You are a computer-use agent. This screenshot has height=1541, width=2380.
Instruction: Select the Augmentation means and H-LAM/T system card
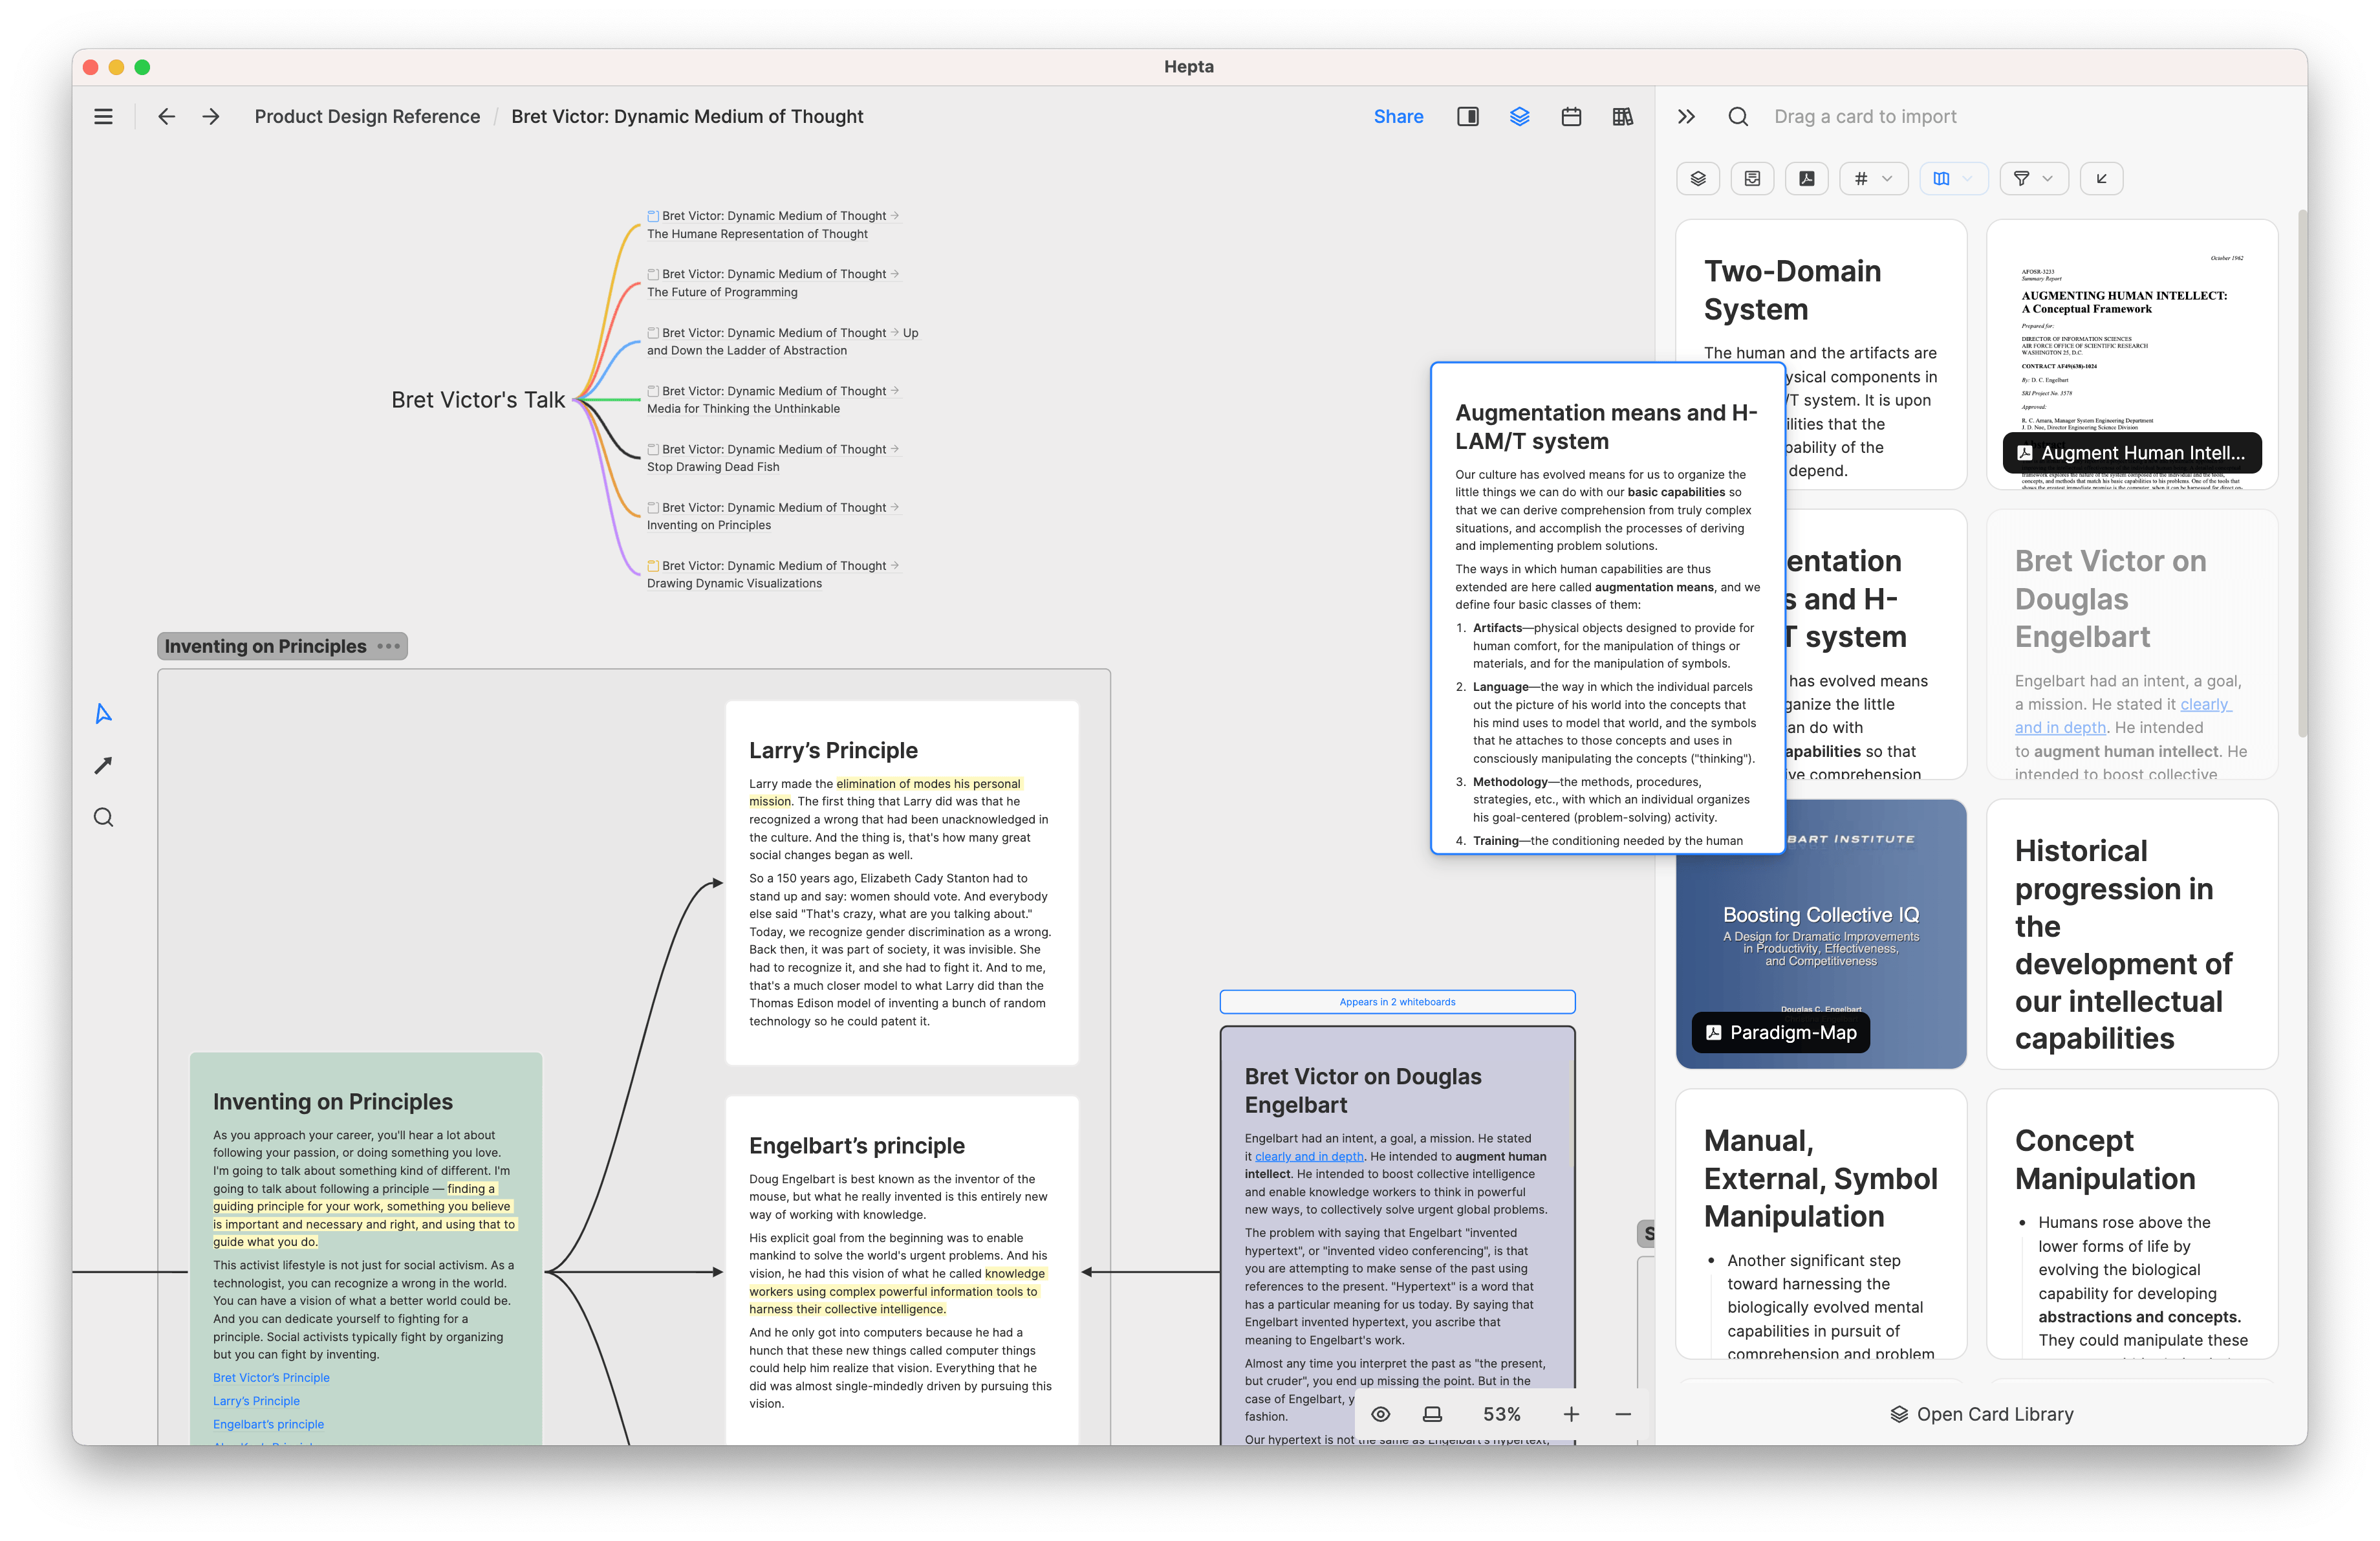tap(1607, 608)
